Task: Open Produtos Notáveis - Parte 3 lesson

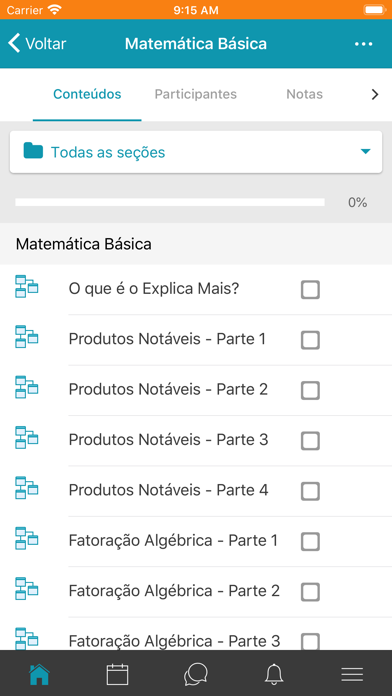Action: click(168, 440)
